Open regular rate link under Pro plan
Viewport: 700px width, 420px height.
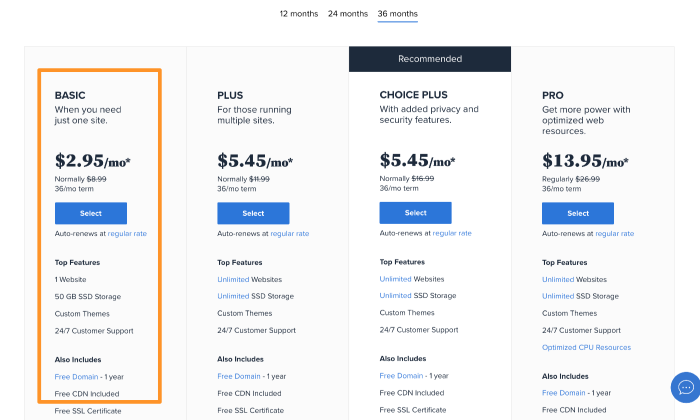[614, 233]
